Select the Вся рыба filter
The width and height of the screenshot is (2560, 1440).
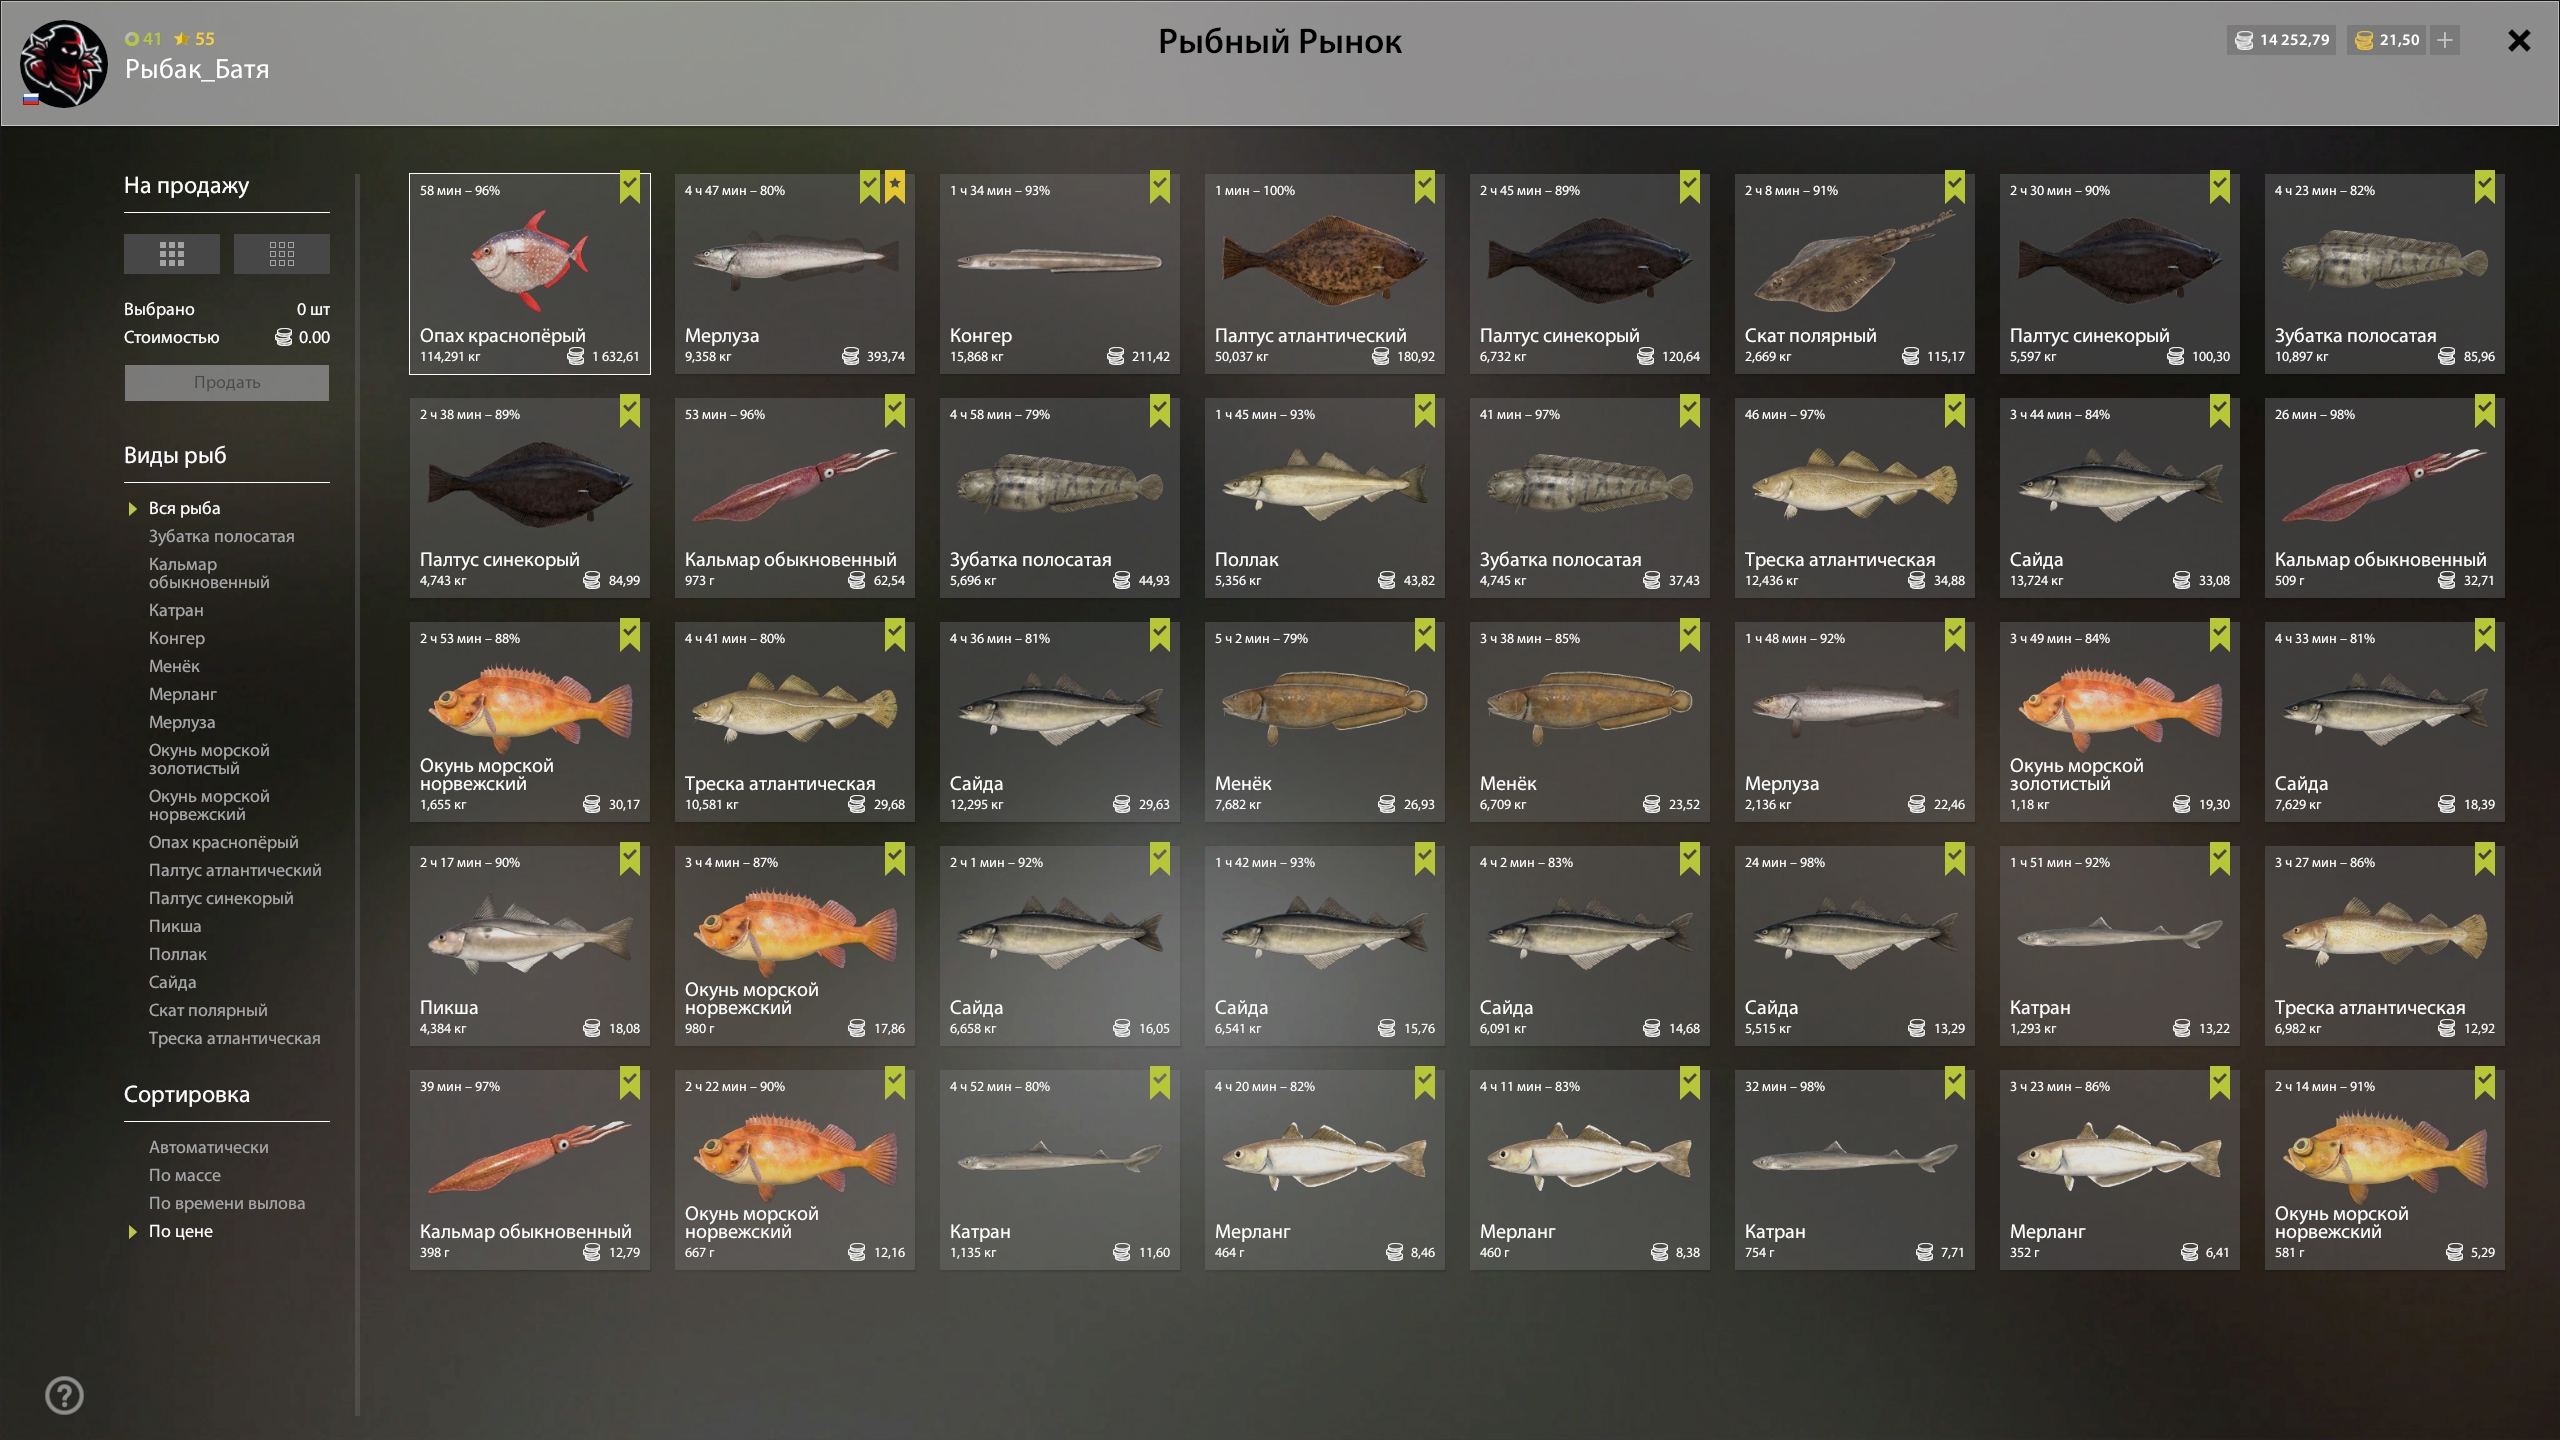coord(185,508)
